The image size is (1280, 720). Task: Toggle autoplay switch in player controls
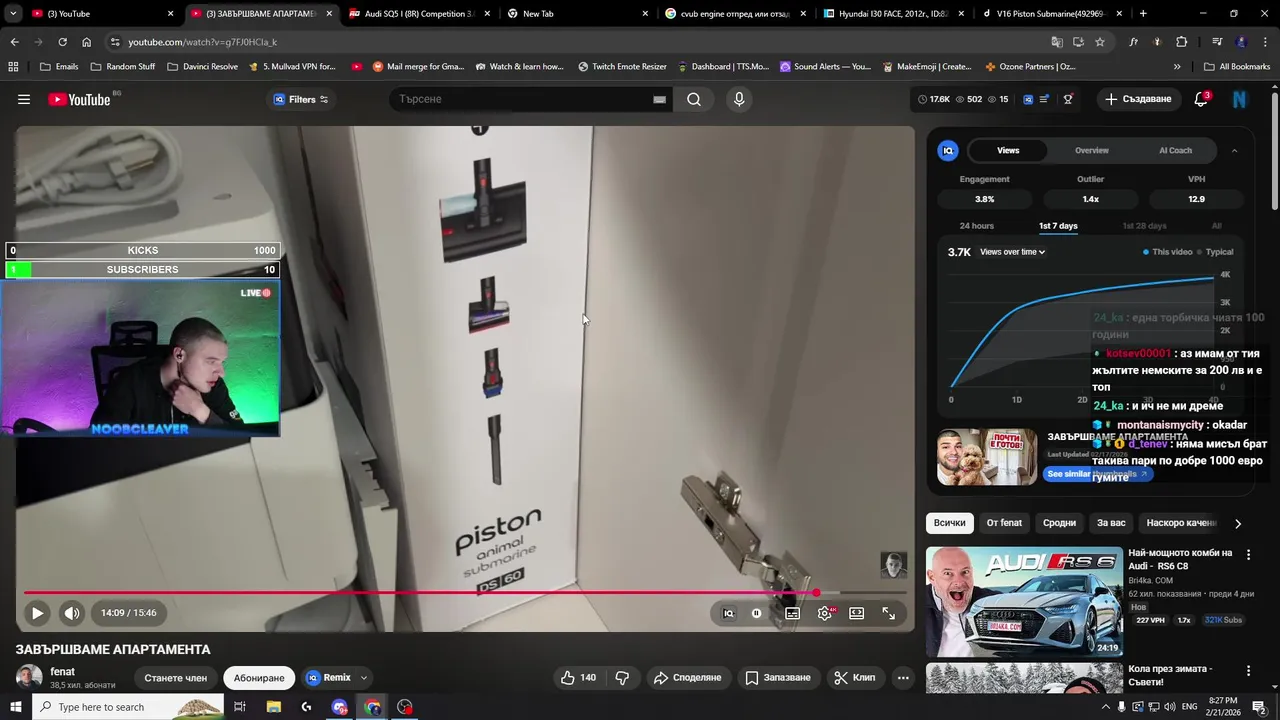pyautogui.click(x=757, y=613)
